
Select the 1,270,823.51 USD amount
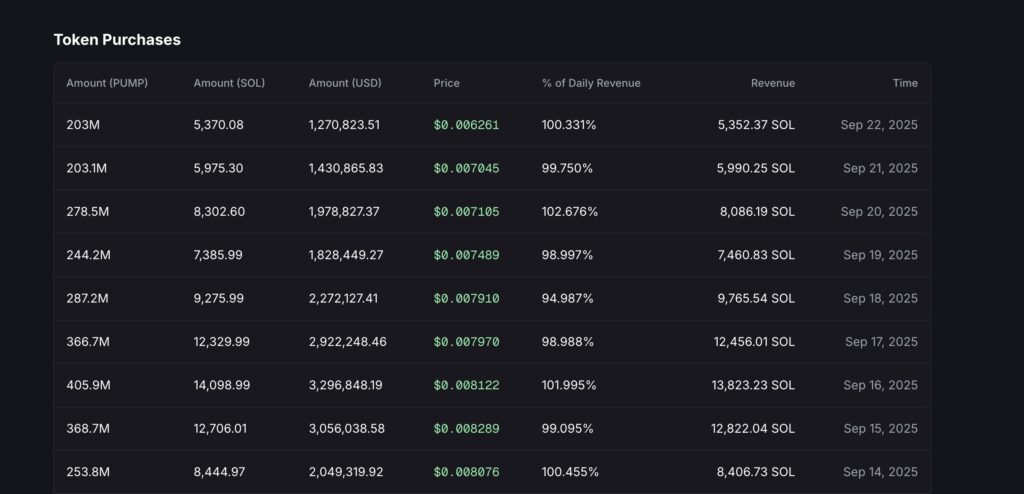(x=344, y=125)
